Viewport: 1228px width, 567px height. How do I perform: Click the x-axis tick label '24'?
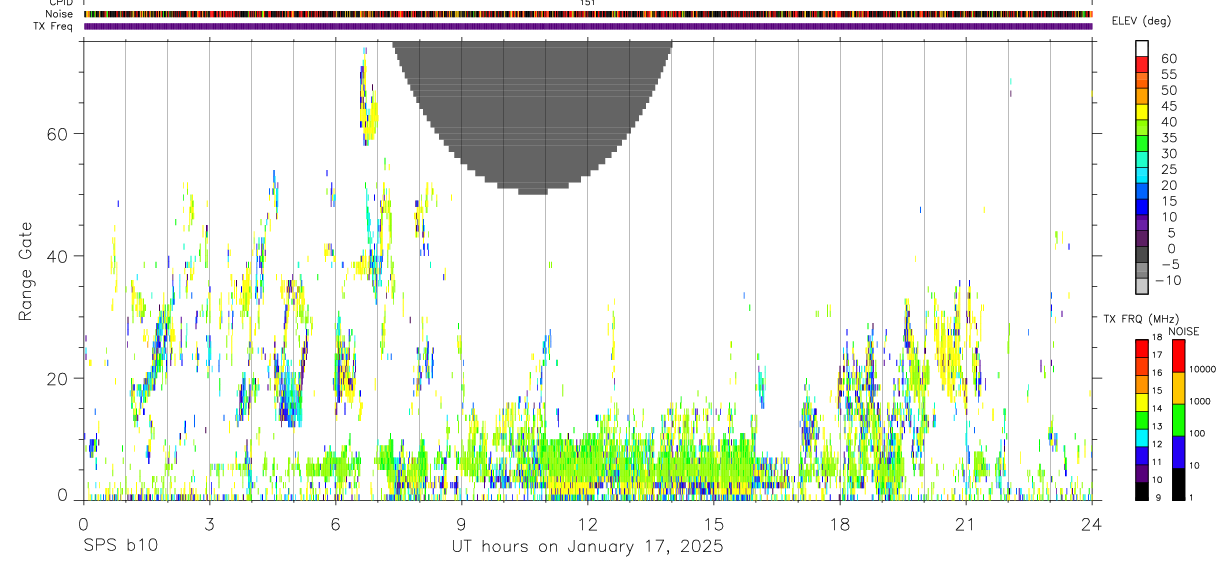pos(1092,523)
